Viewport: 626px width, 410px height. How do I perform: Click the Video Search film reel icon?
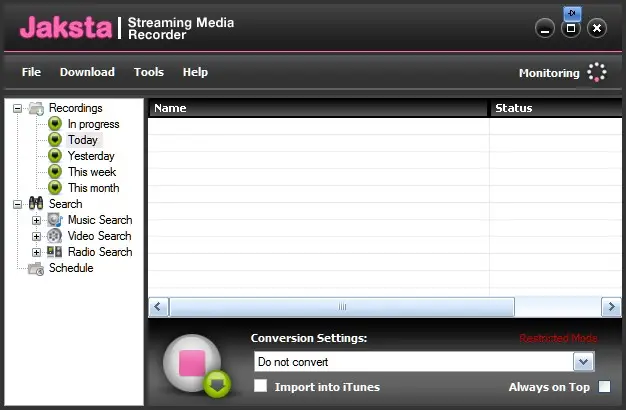point(55,236)
